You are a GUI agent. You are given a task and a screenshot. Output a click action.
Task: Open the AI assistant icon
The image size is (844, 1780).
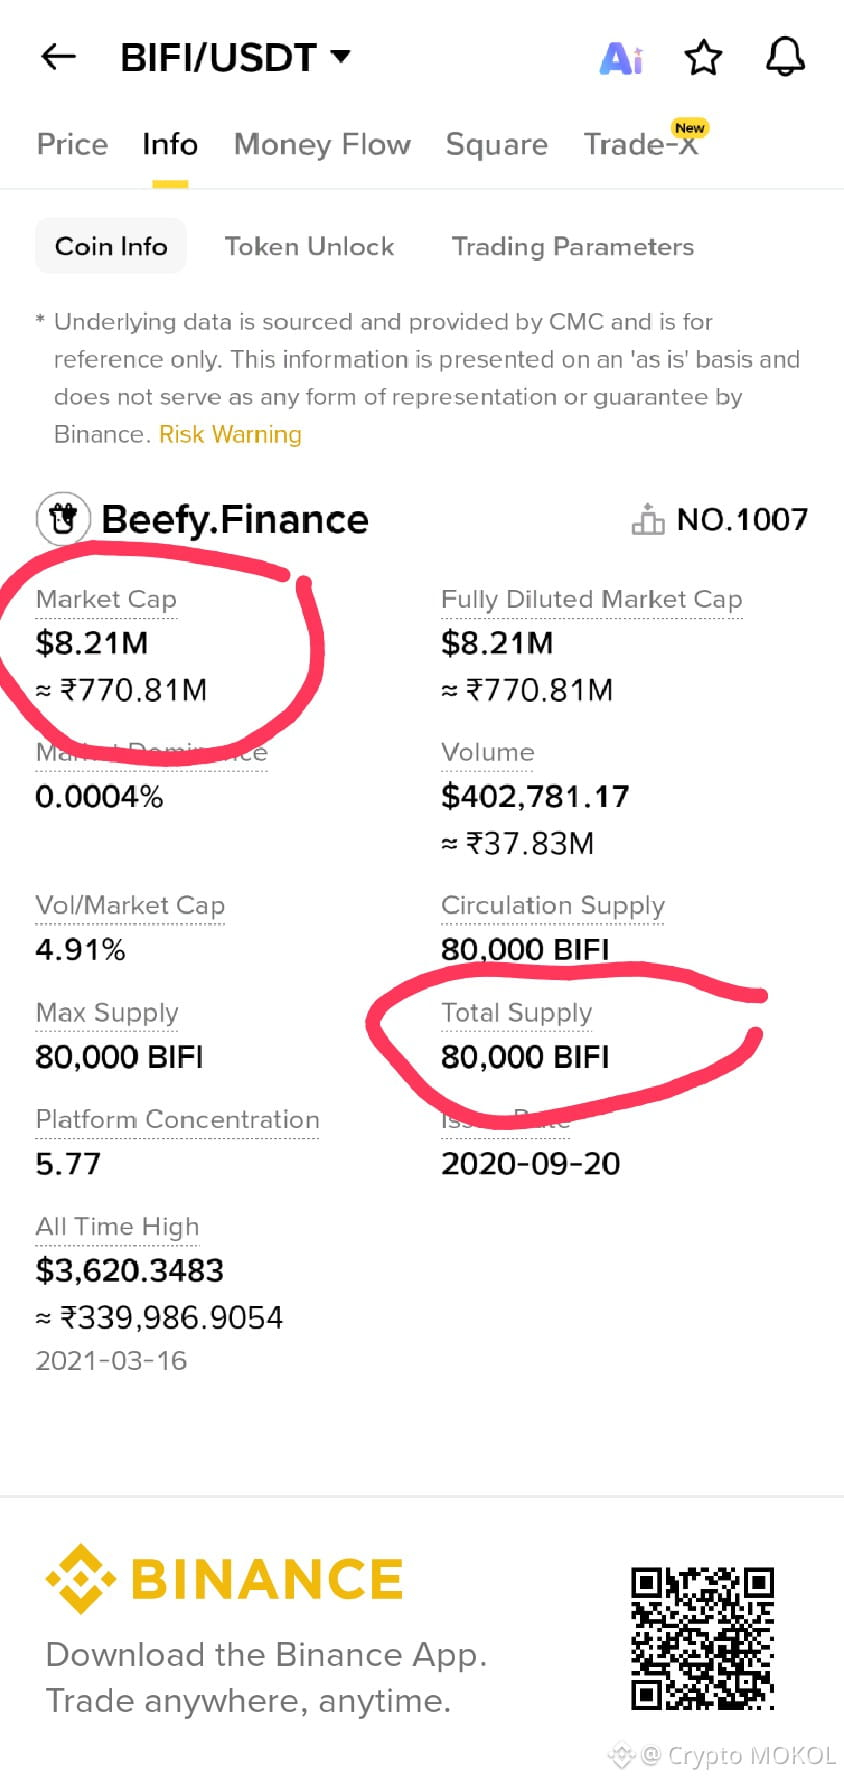point(621,58)
